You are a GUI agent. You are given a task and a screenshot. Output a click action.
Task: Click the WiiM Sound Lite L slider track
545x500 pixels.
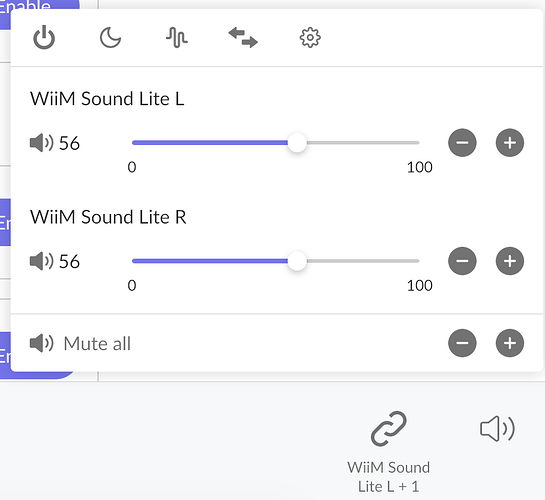click(276, 143)
